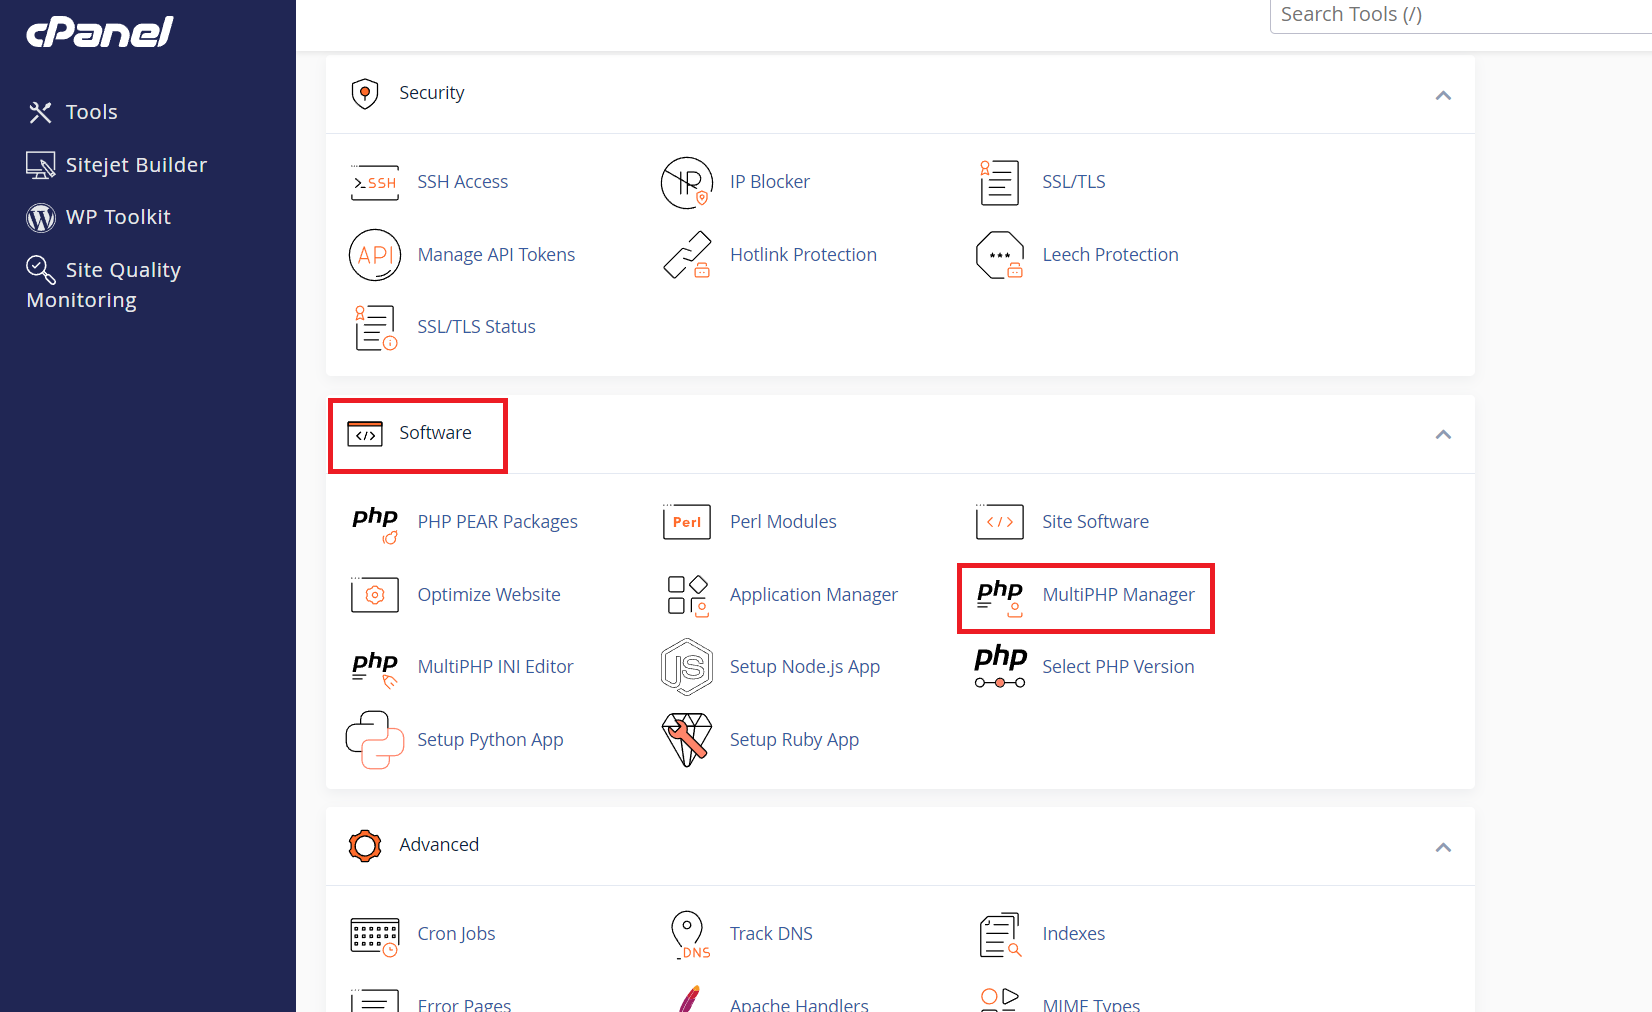Screen dimensions: 1652x1012
Task: Open the MultiPHP INI Editor link
Action: 495,667
